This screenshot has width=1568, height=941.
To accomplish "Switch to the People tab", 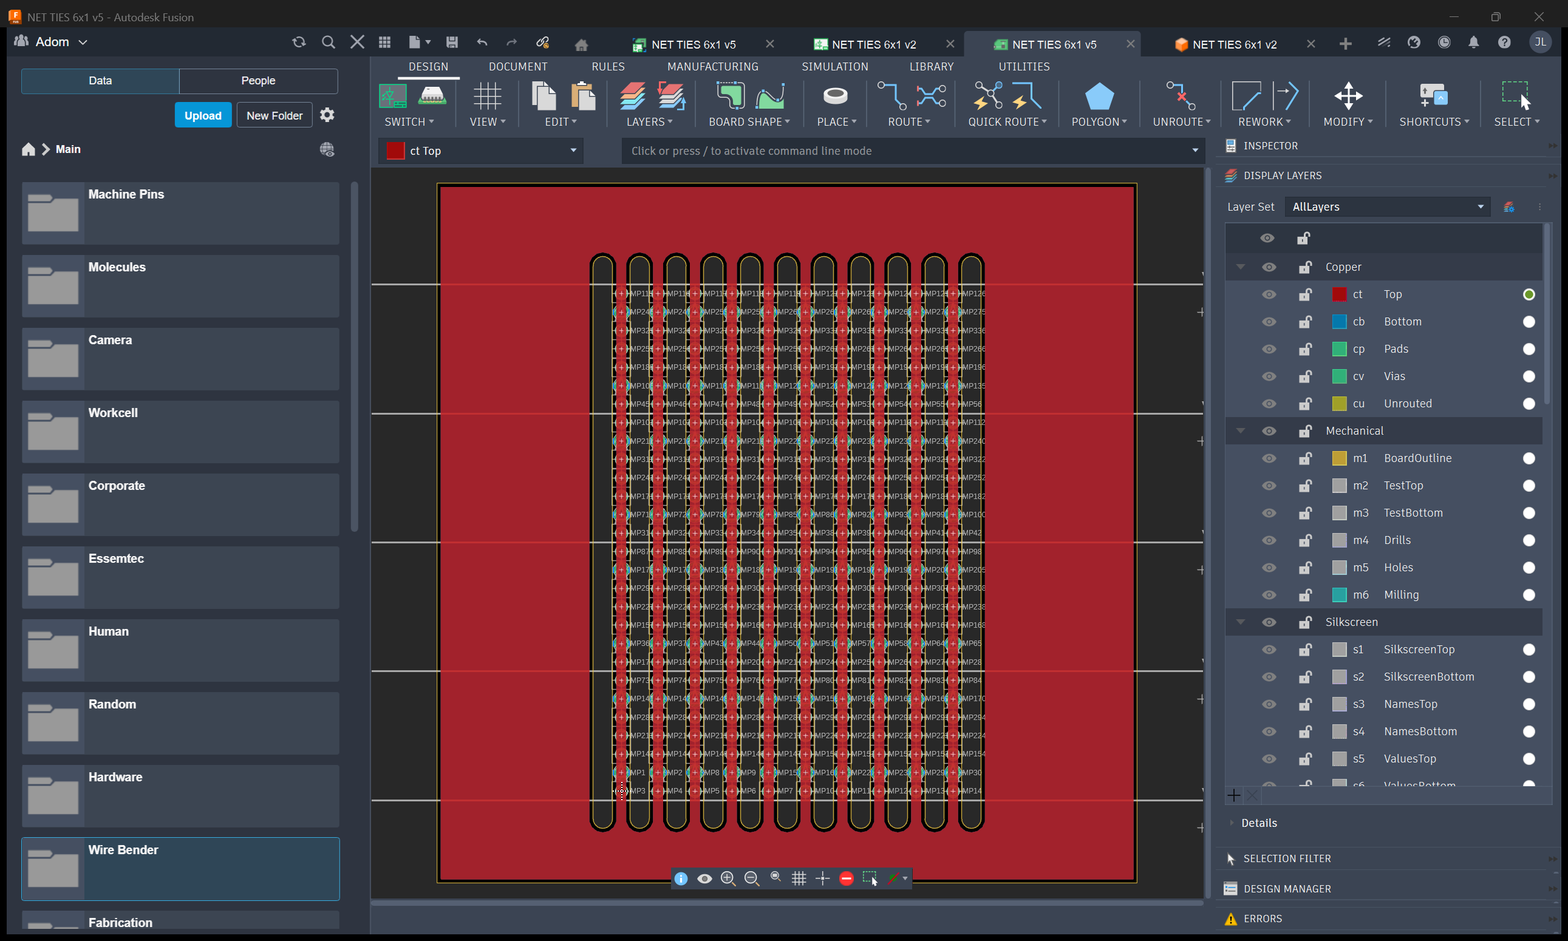I will pyautogui.click(x=258, y=81).
